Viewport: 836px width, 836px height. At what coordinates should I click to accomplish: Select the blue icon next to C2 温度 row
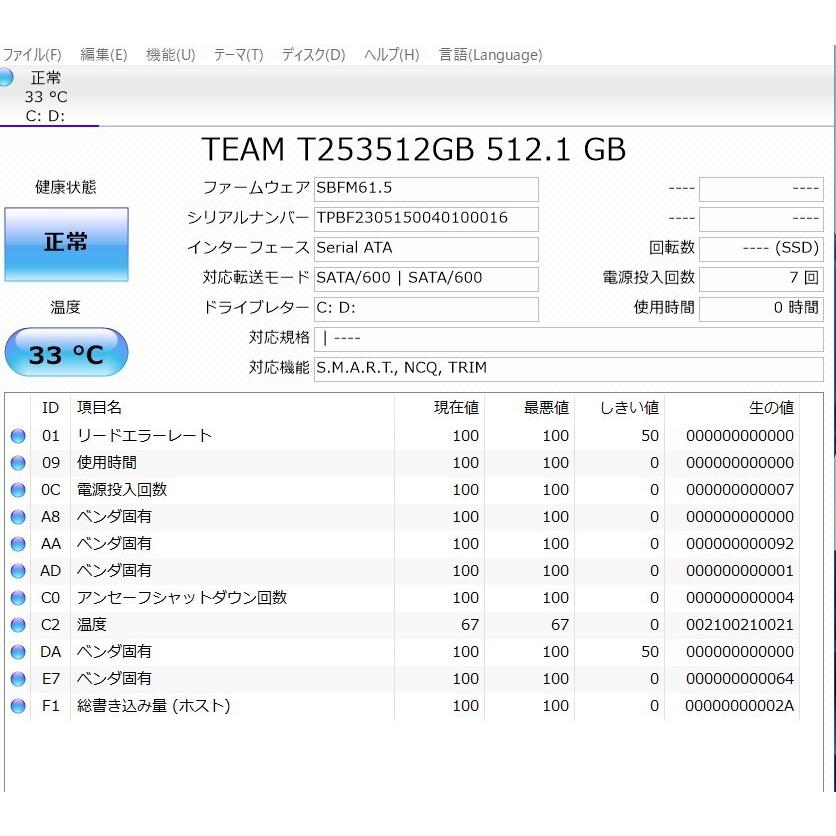click(17, 624)
